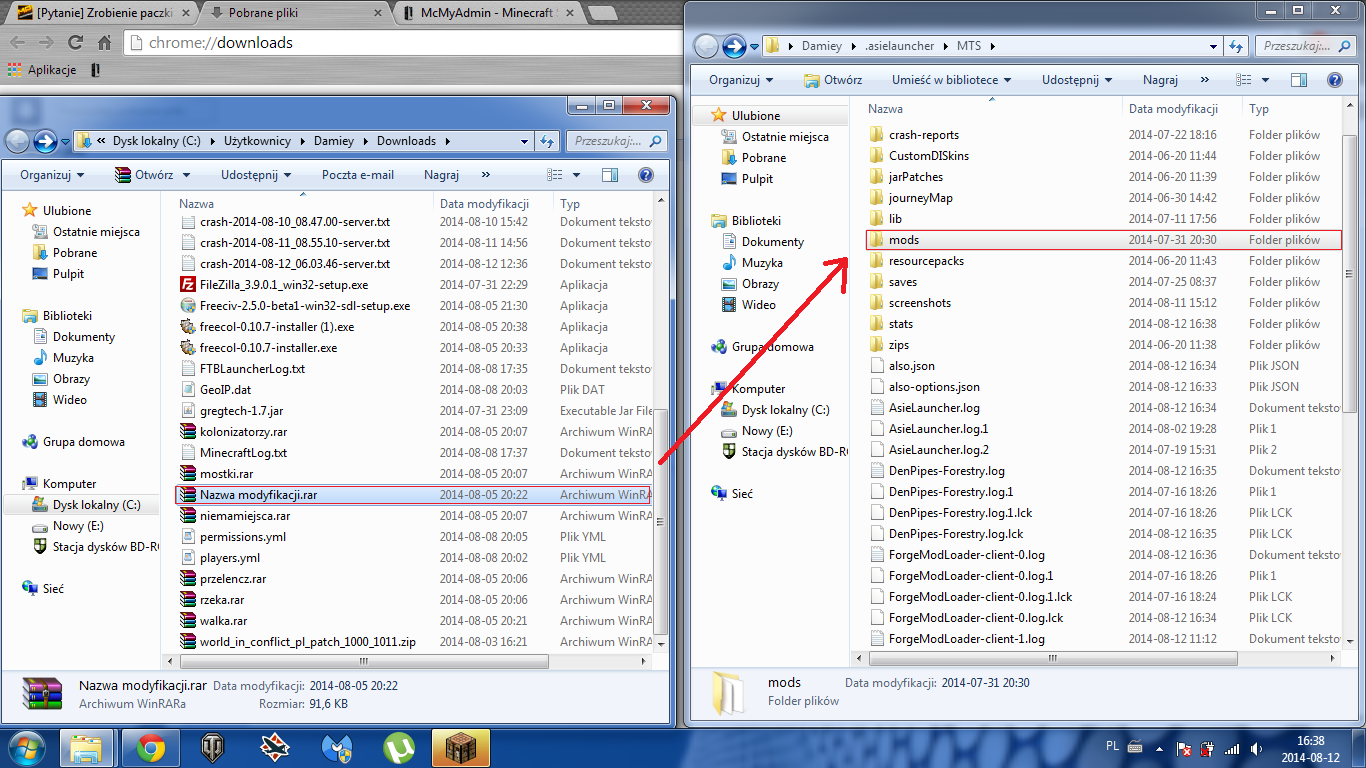Image resolution: width=1366 pixels, height=768 pixels.
Task: Open Chrome home page icon
Action: click(104, 43)
